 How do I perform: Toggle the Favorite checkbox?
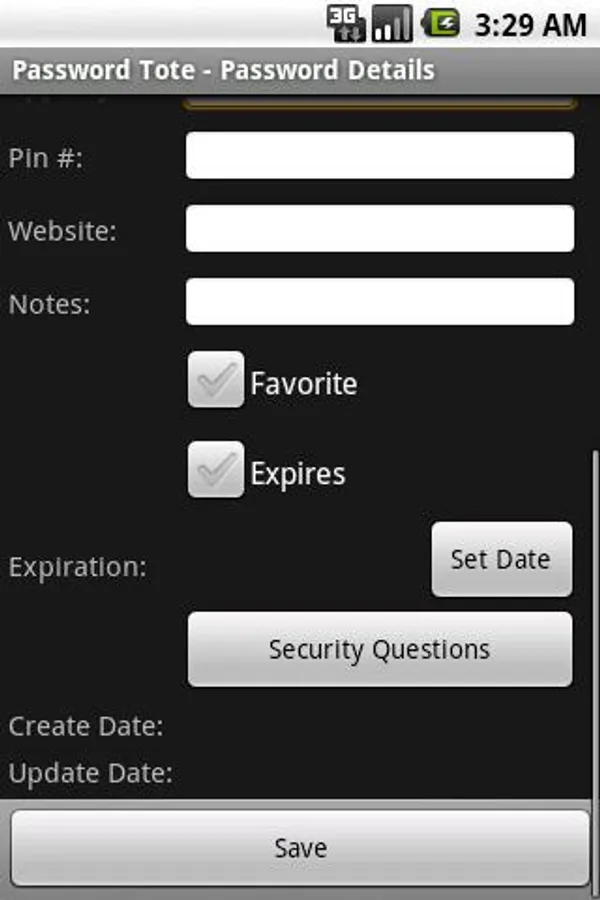(216, 380)
